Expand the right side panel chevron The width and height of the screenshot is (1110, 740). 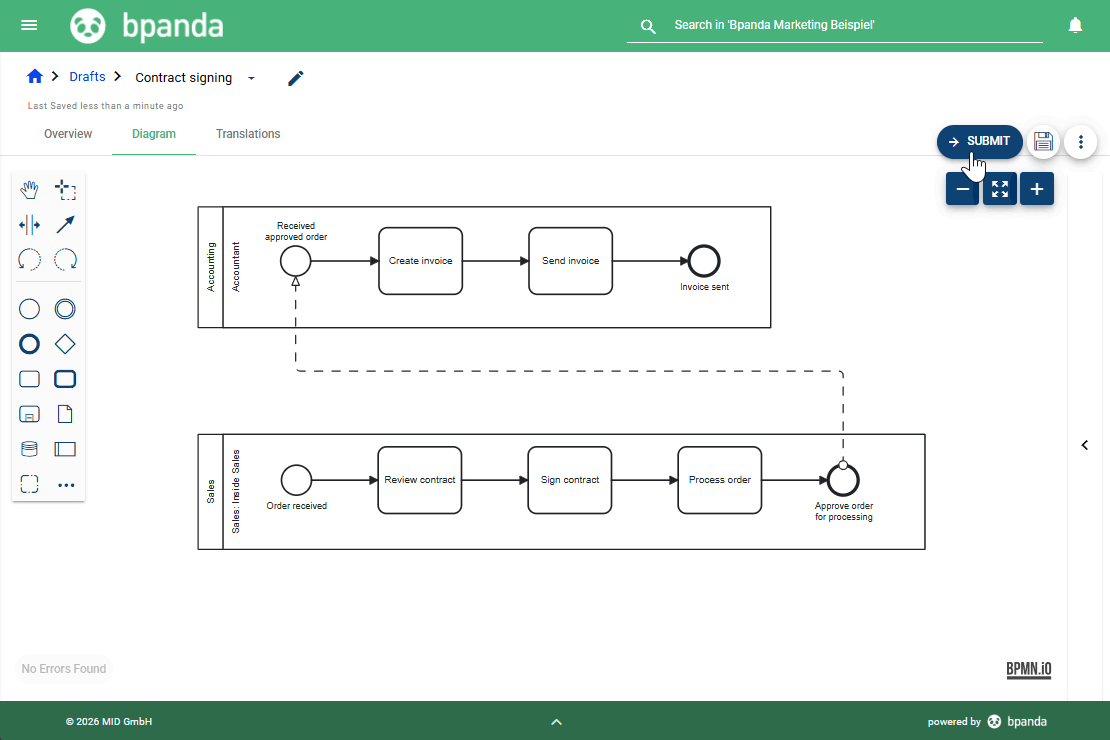(1085, 445)
